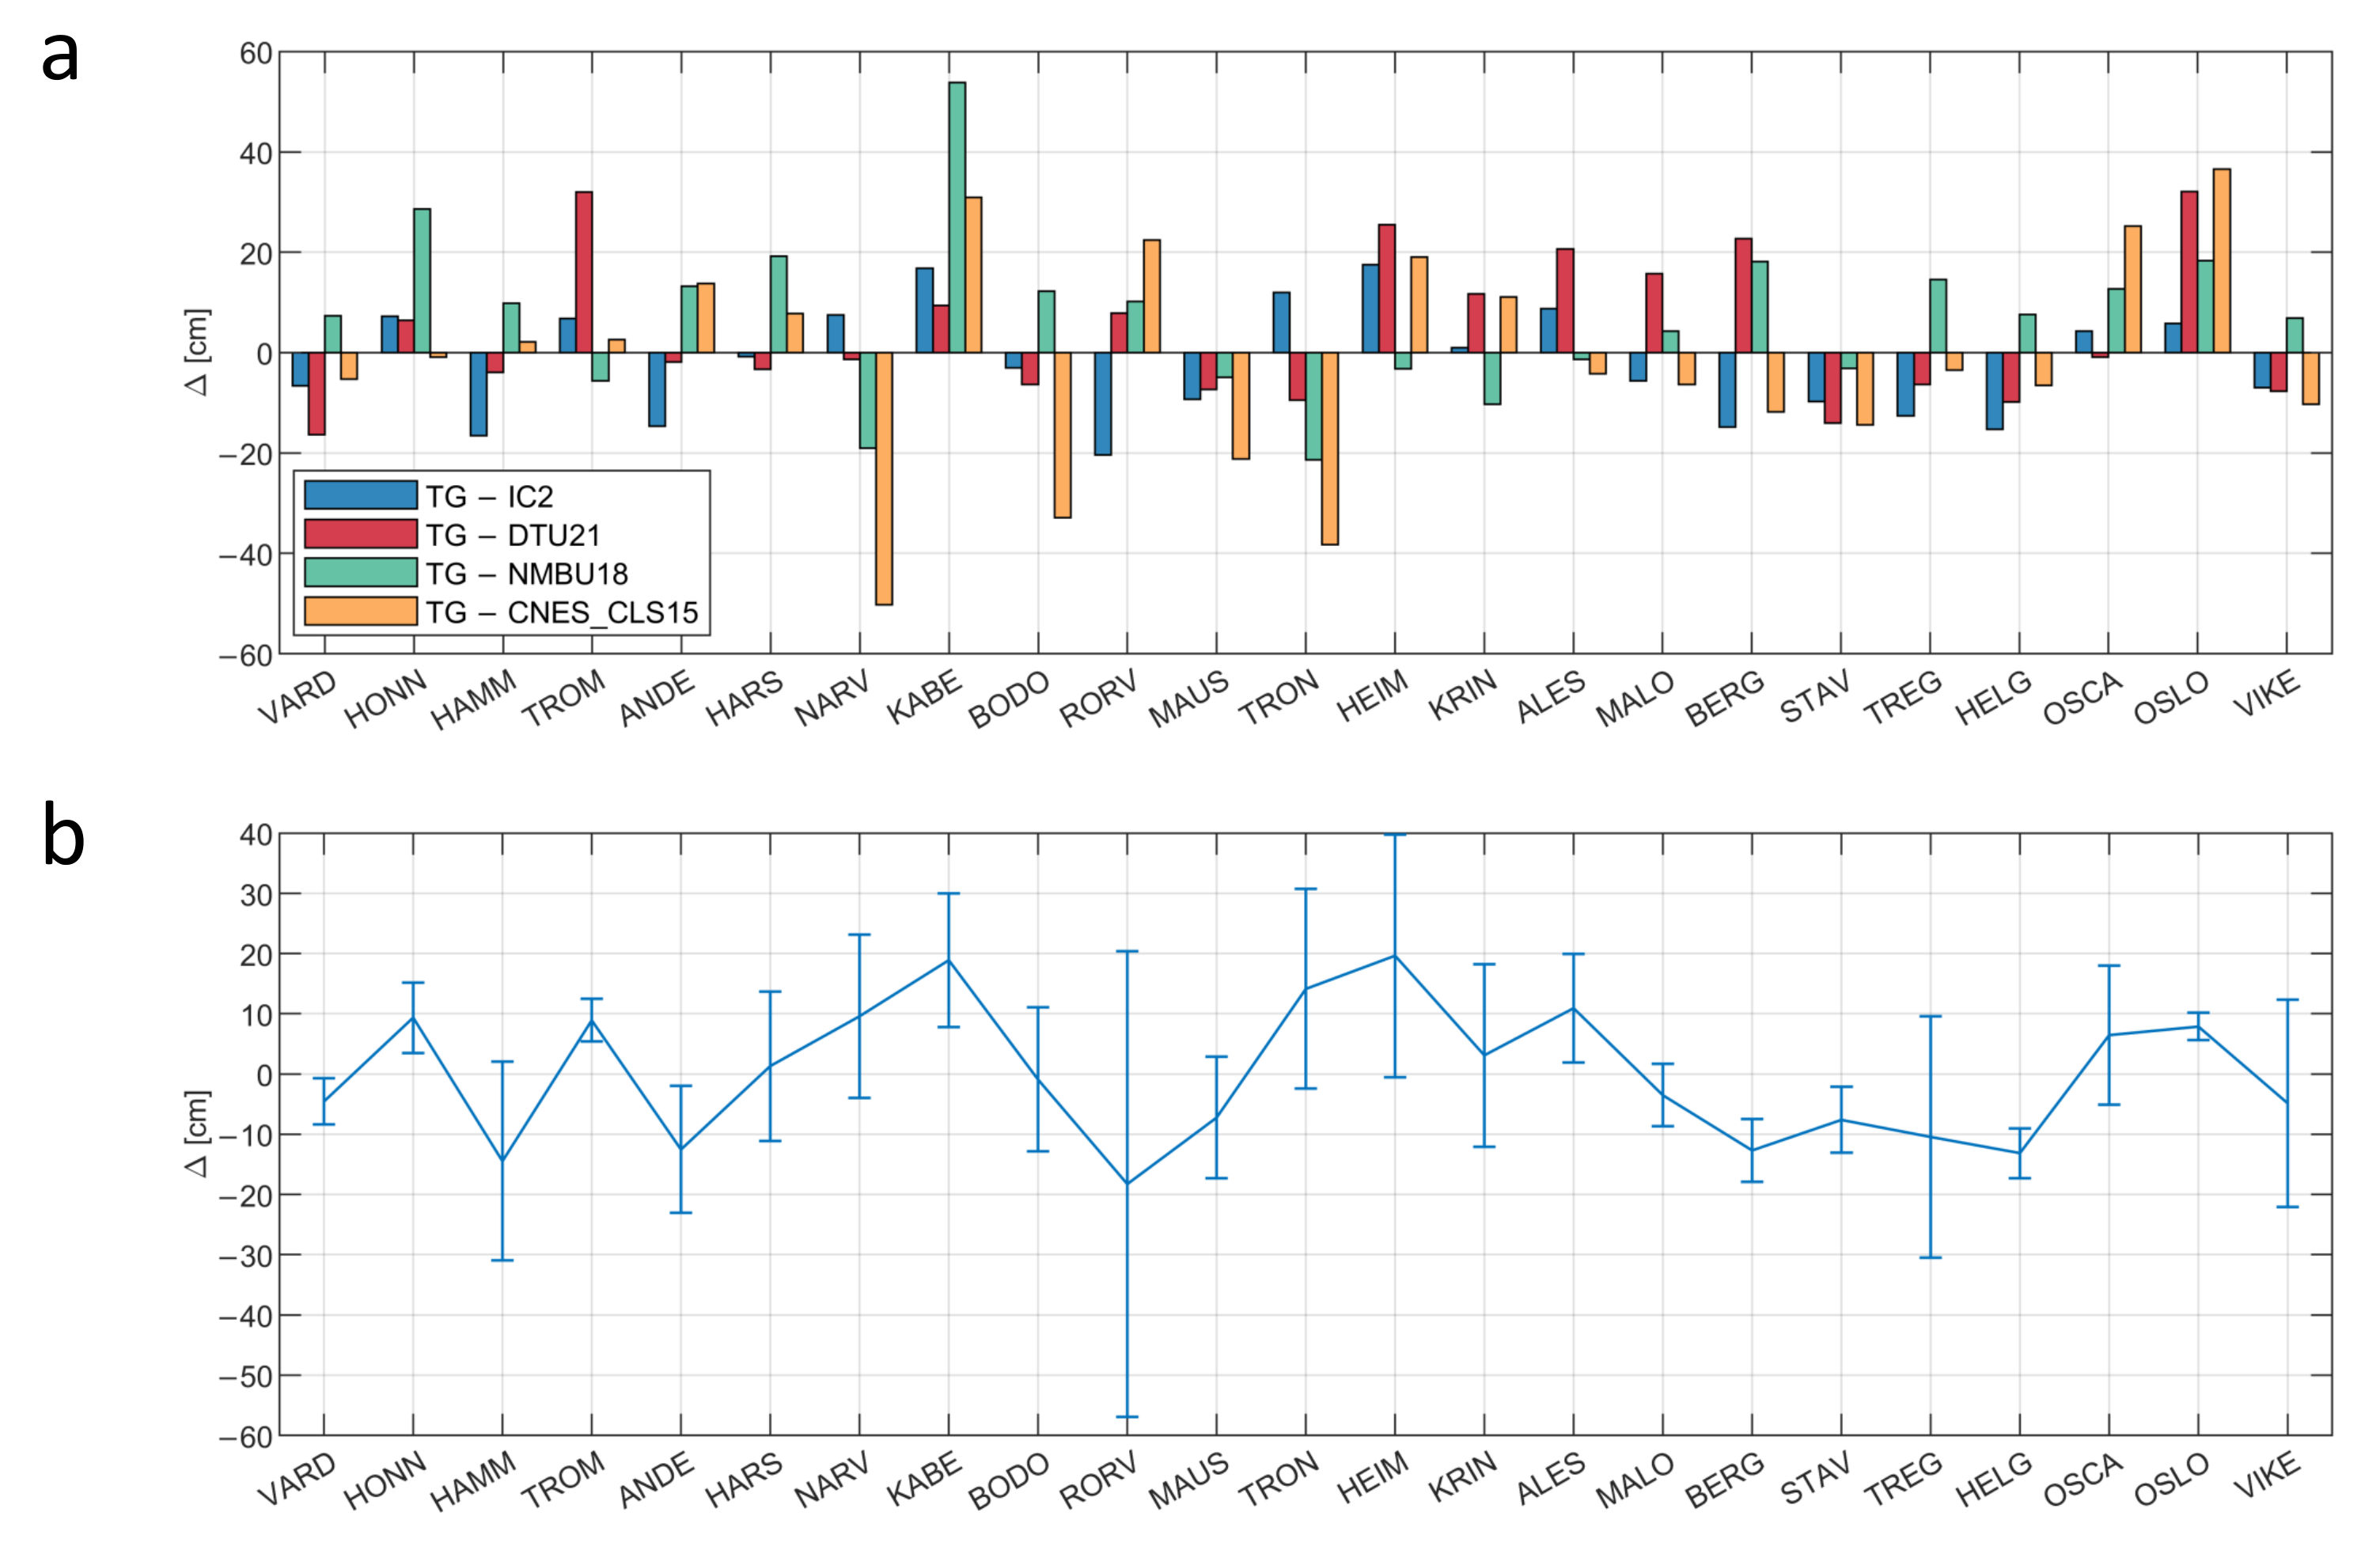2380x1554 pixels.
Task: Click the TREG upper error bar cap
Action: click(x=1930, y=1016)
